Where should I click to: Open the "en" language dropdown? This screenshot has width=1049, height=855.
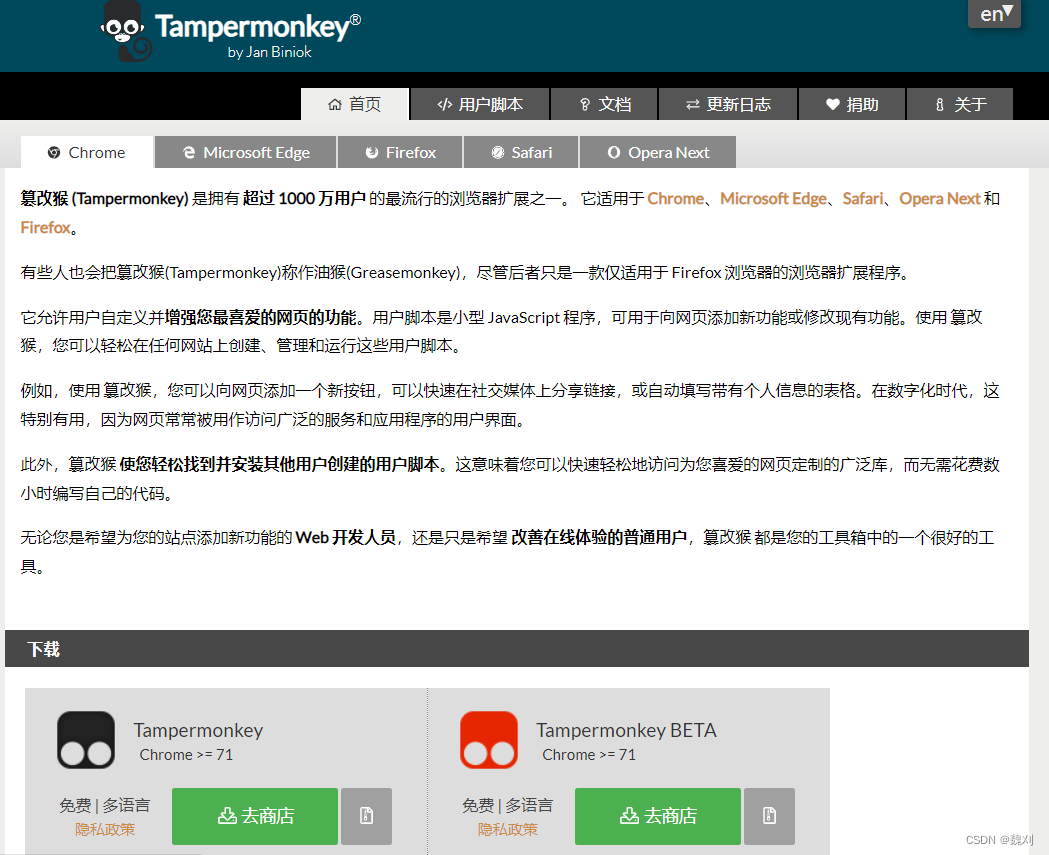point(995,13)
